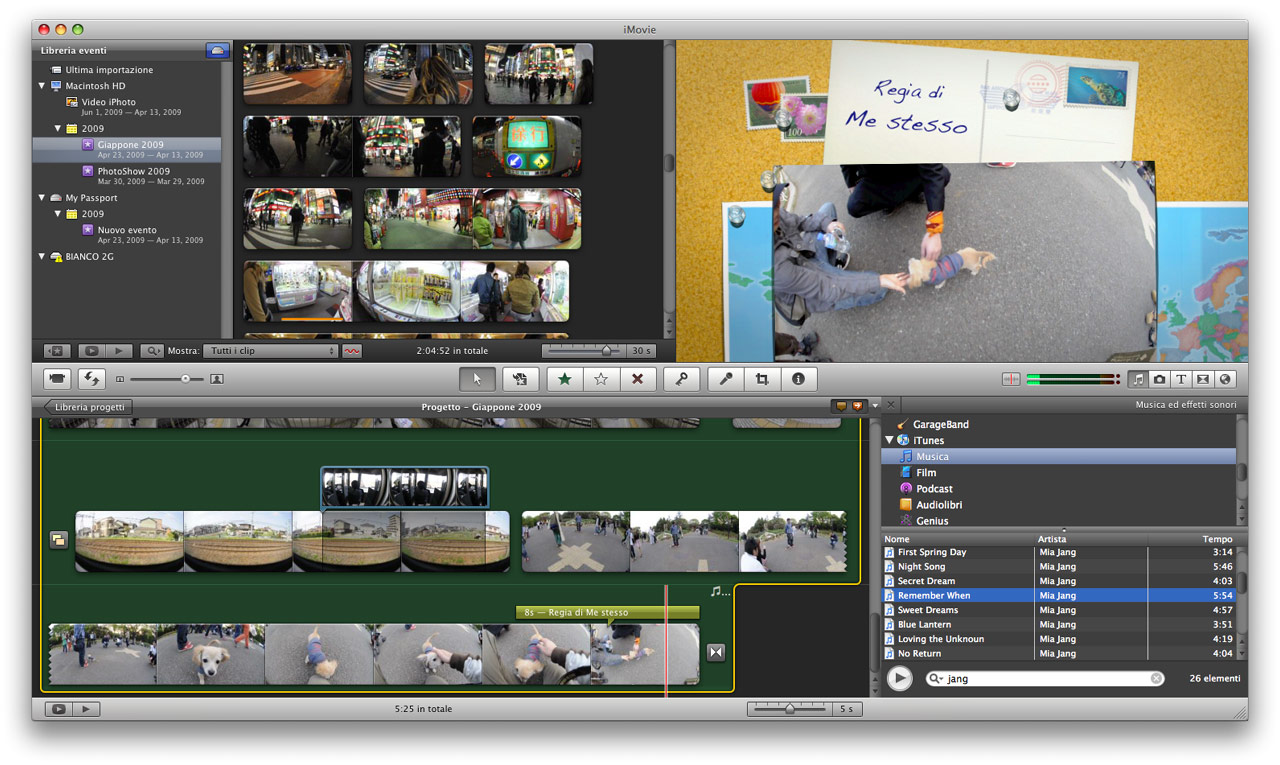Click the jang search input field

pos(1046,679)
